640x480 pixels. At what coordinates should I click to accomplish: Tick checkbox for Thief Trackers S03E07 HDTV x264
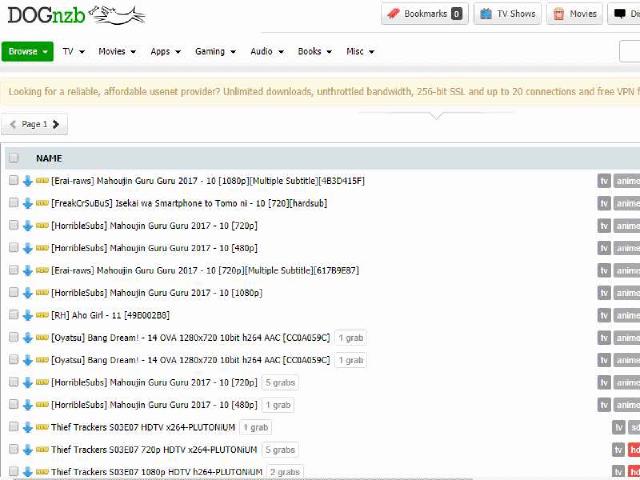pyautogui.click(x=13, y=427)
